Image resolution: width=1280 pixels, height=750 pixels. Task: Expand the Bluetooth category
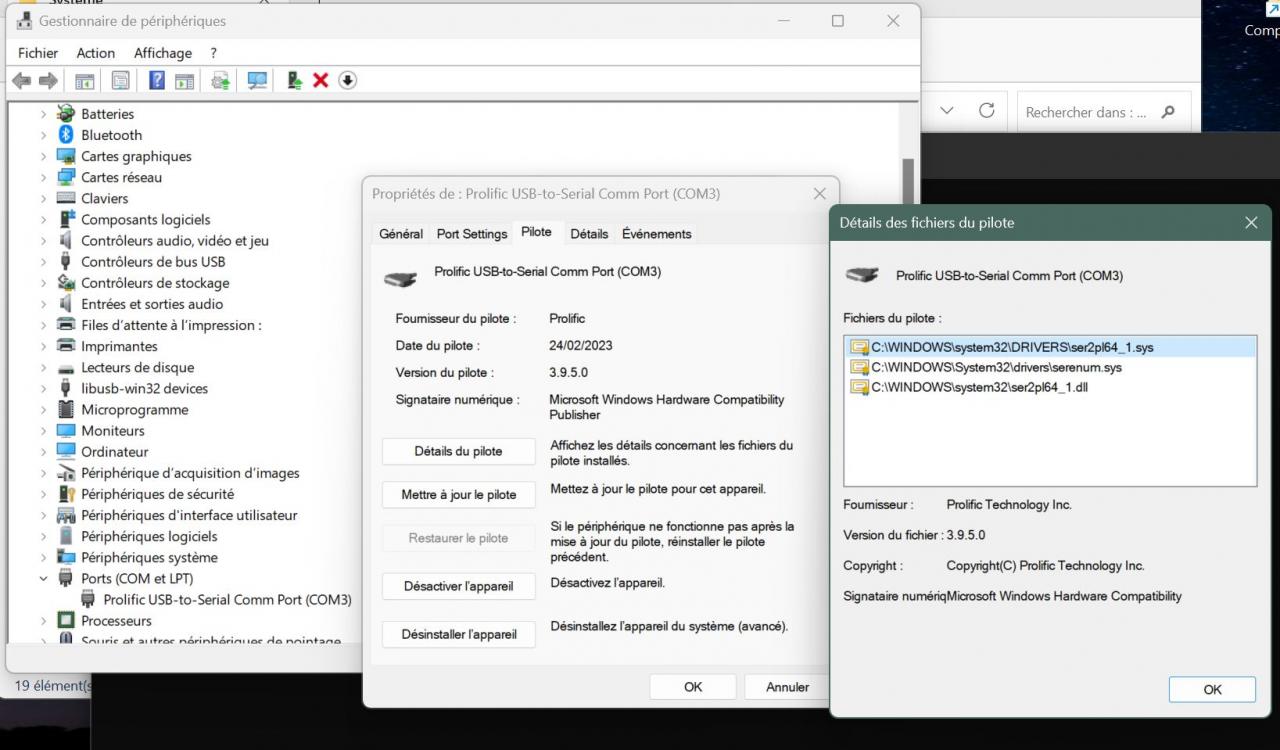coord(43,135)
